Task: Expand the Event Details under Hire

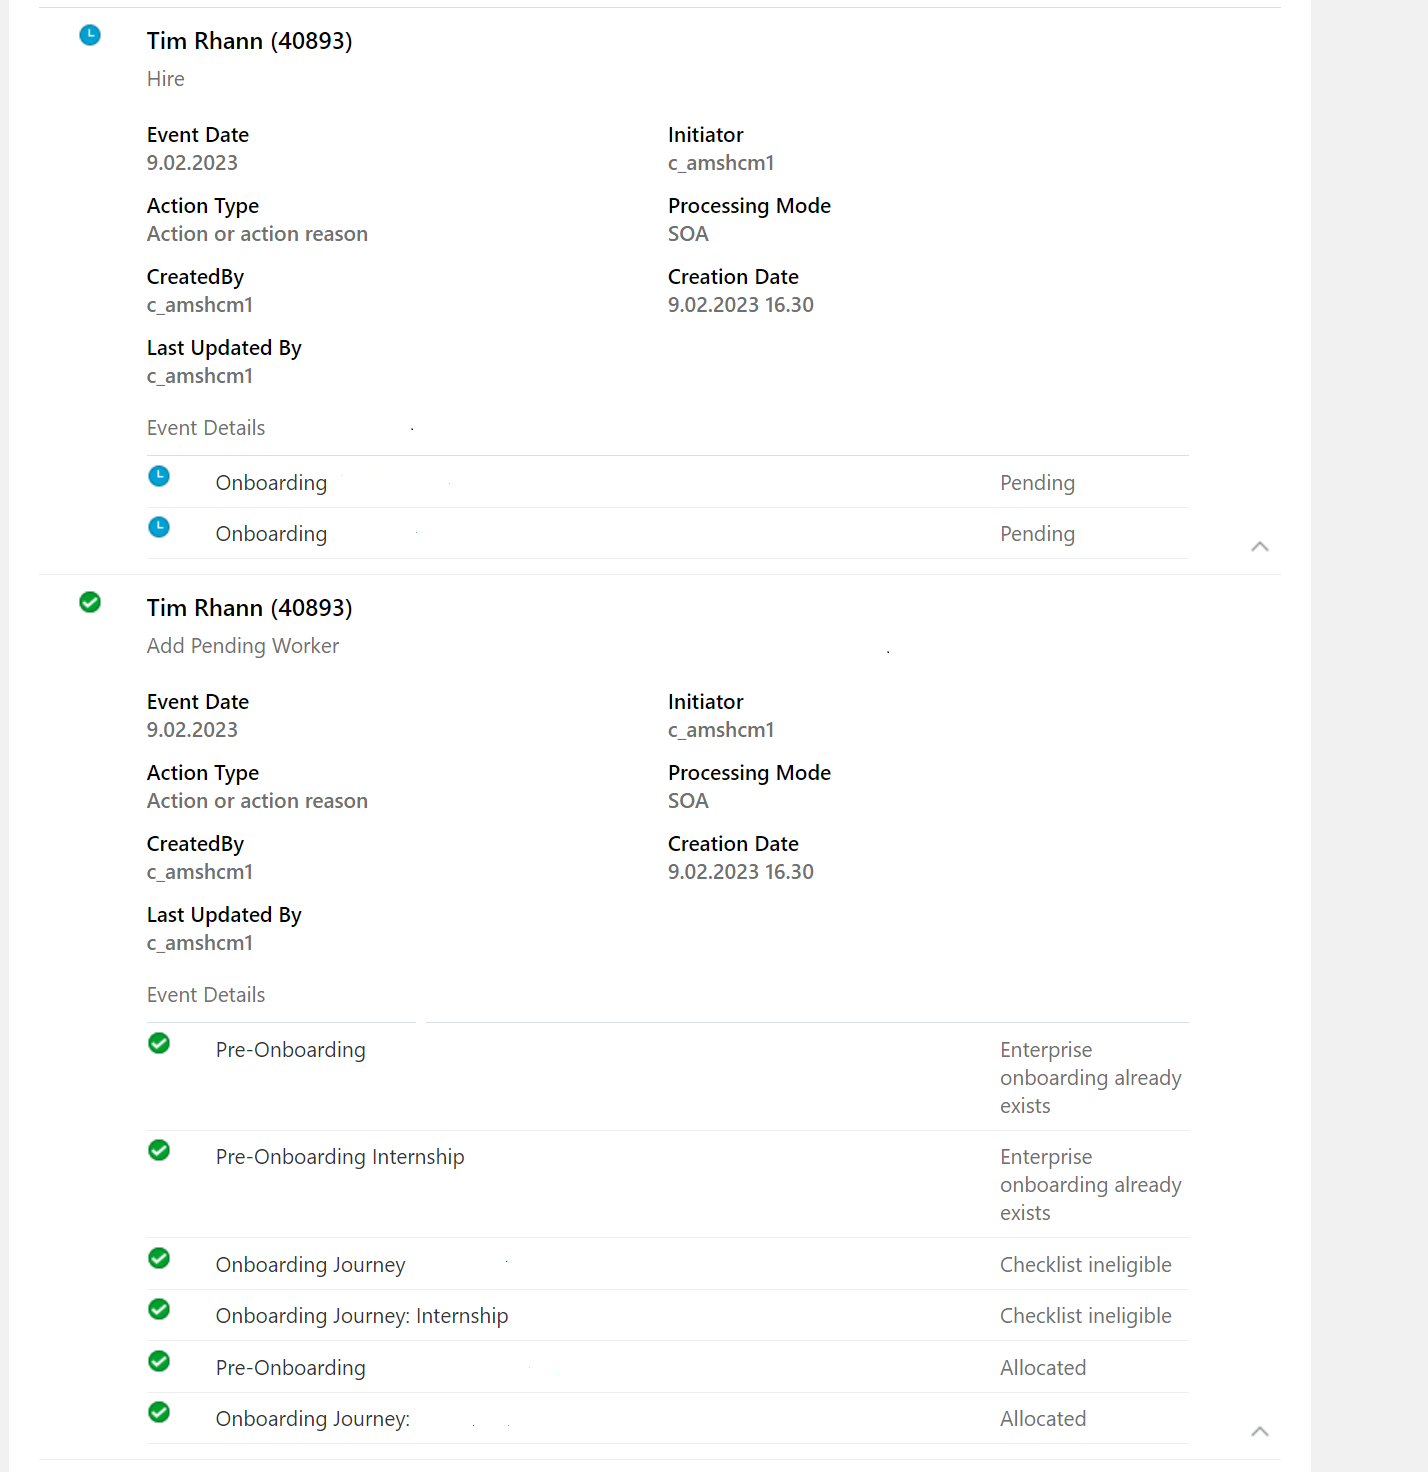Action: 205,427
